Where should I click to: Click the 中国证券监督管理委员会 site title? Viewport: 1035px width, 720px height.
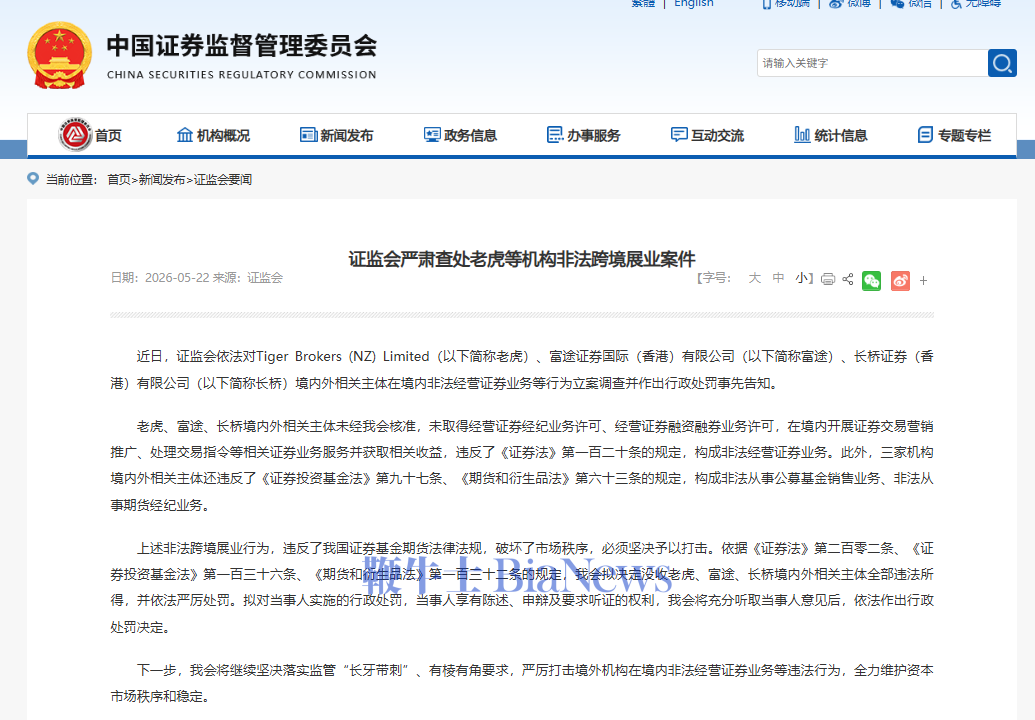242,46
